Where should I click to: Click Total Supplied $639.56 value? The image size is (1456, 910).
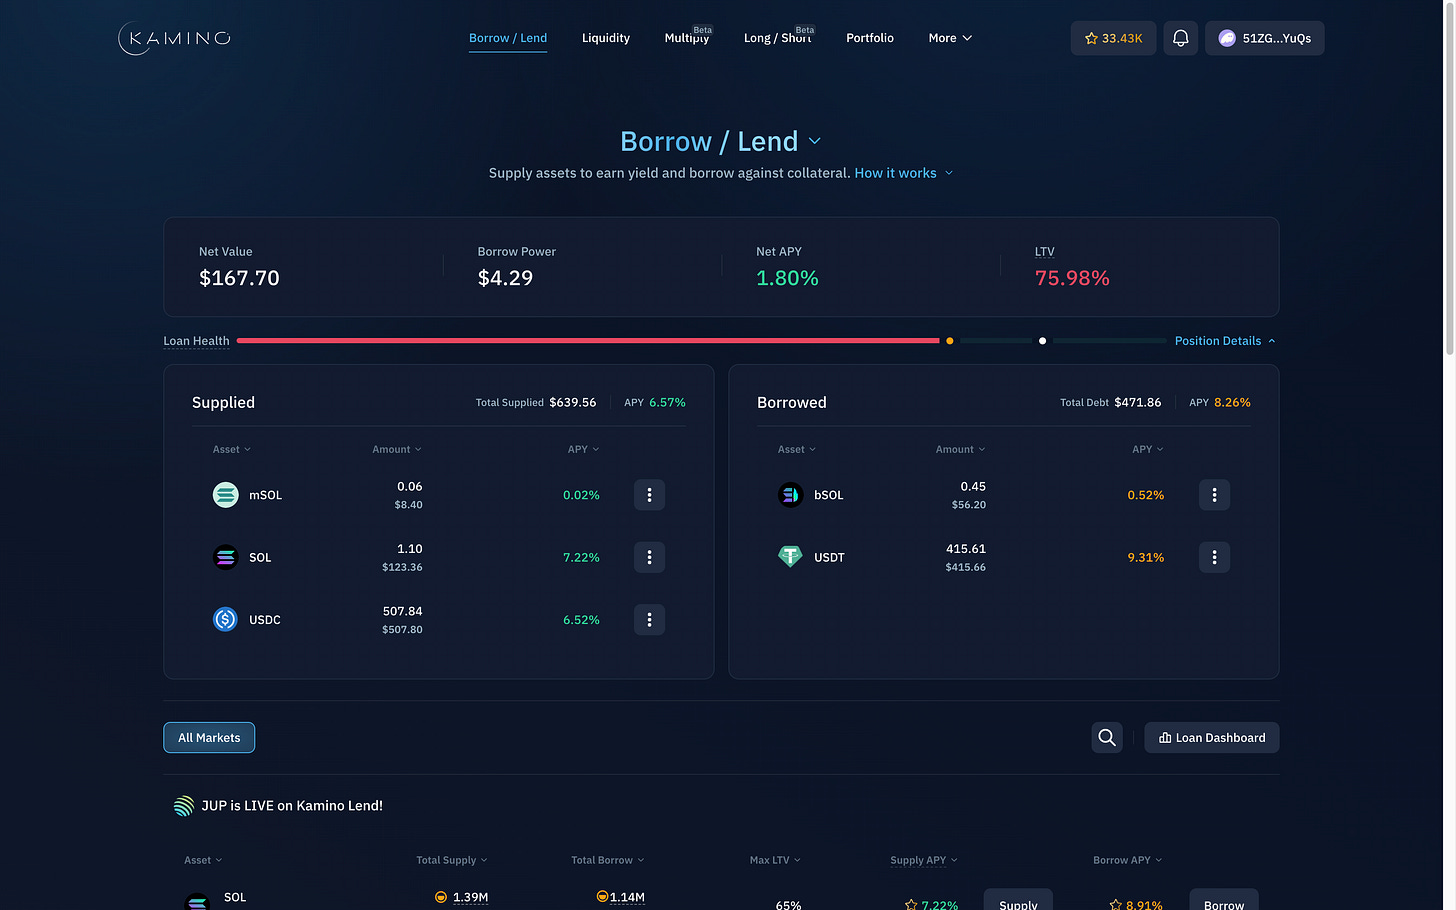[573, 403]
